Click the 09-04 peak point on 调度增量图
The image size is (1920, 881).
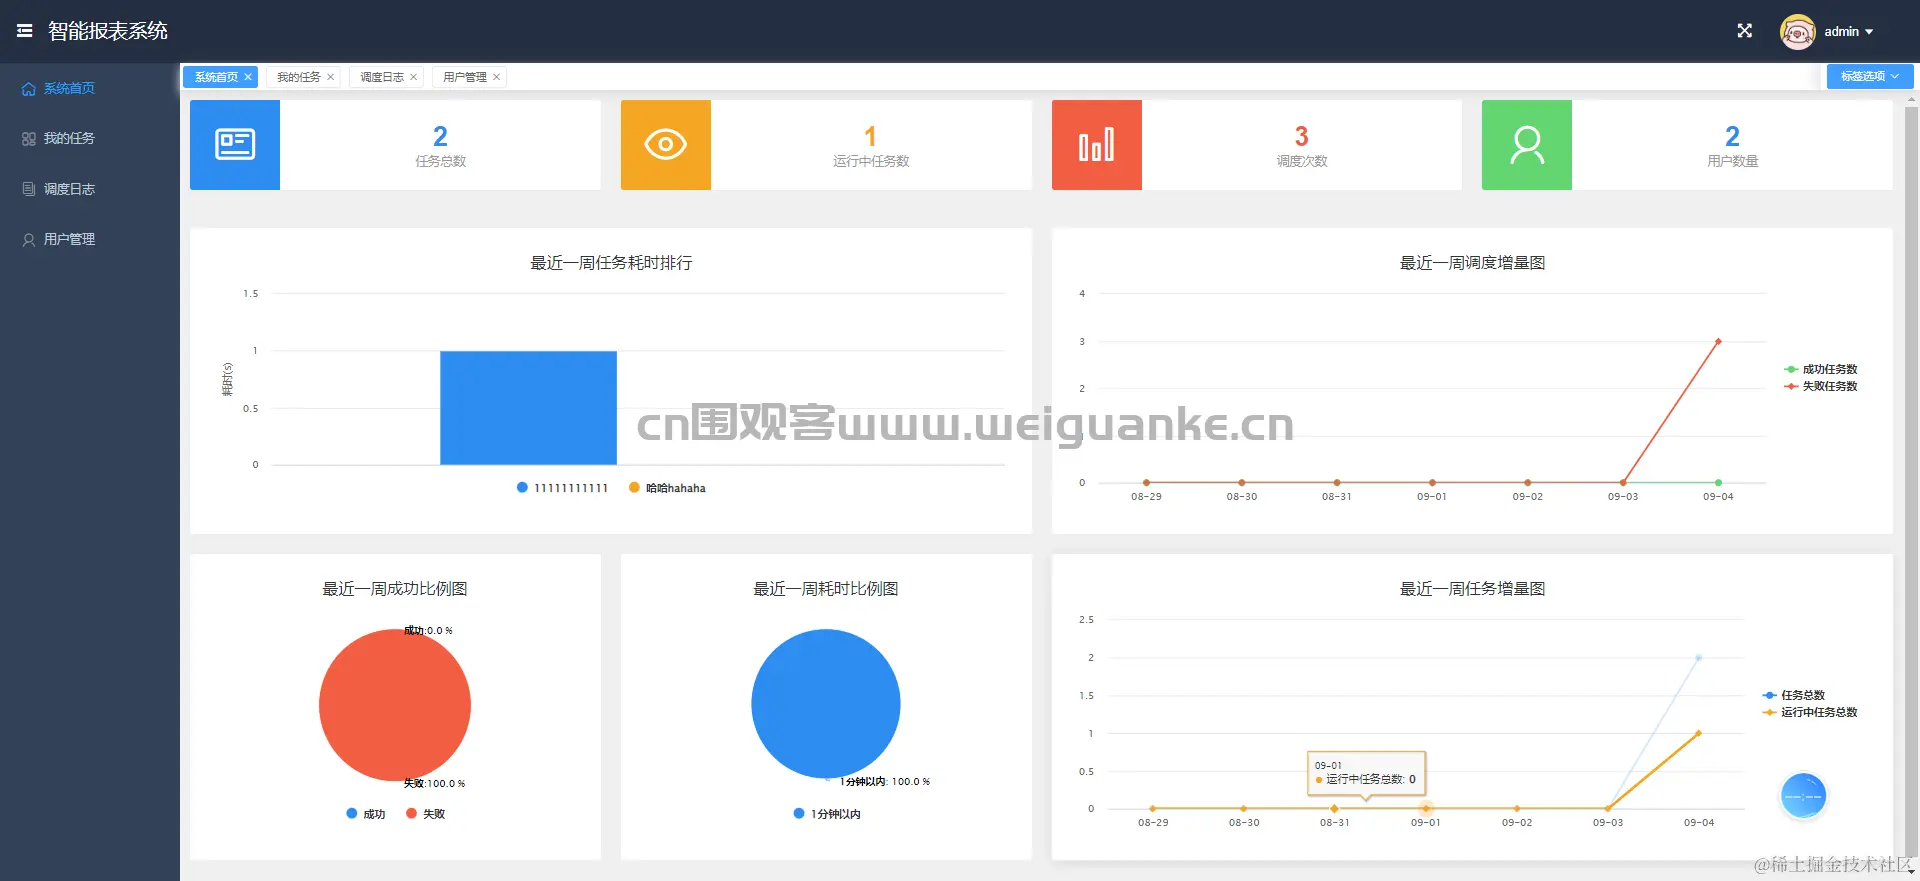point(1718,341)
